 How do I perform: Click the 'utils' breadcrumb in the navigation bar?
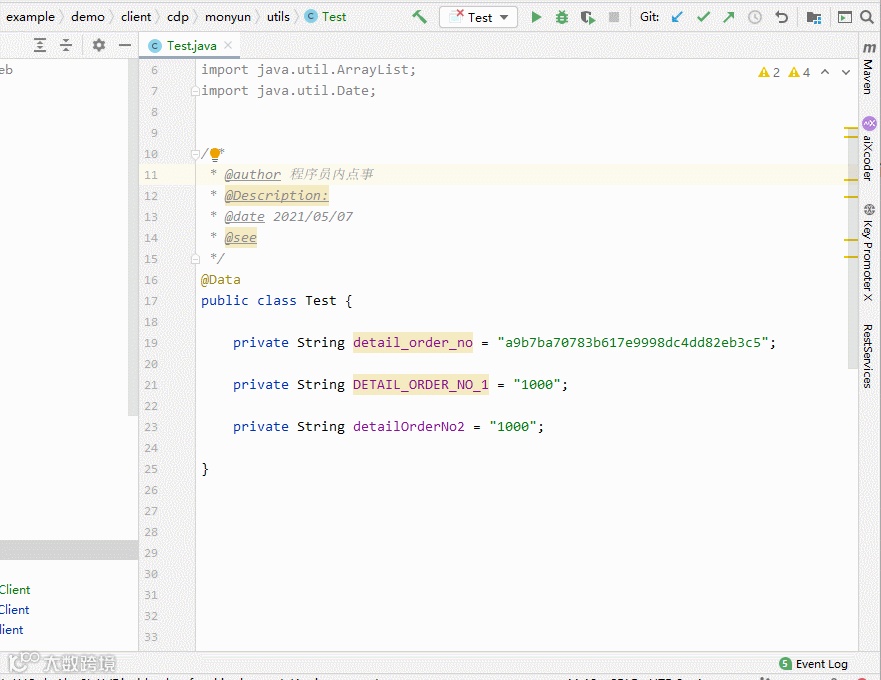278,17
